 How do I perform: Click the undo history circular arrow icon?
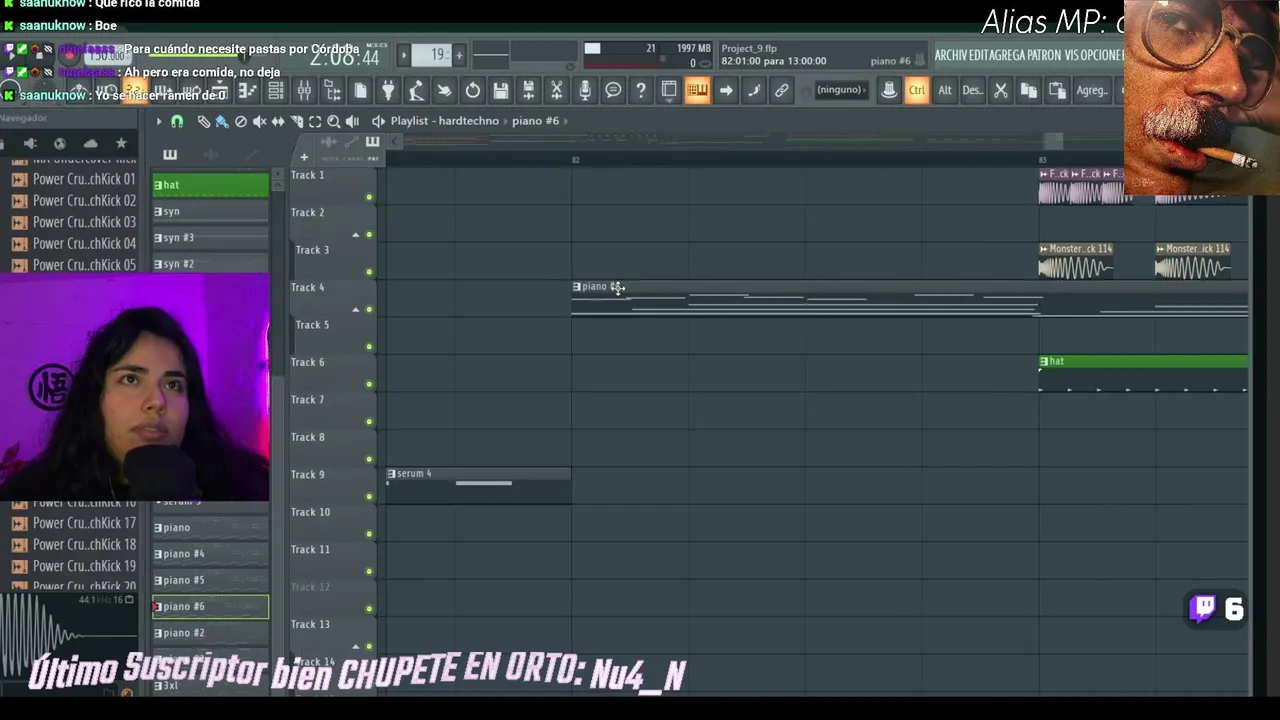coord(472,91)
